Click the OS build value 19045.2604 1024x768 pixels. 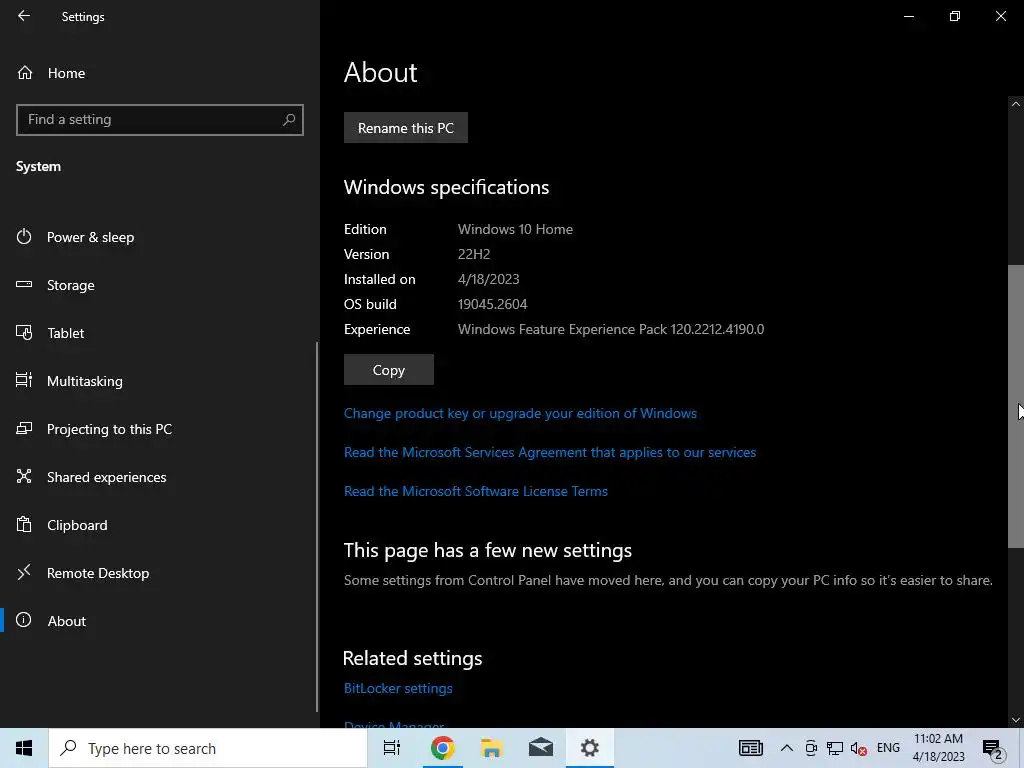pos(492,304)
